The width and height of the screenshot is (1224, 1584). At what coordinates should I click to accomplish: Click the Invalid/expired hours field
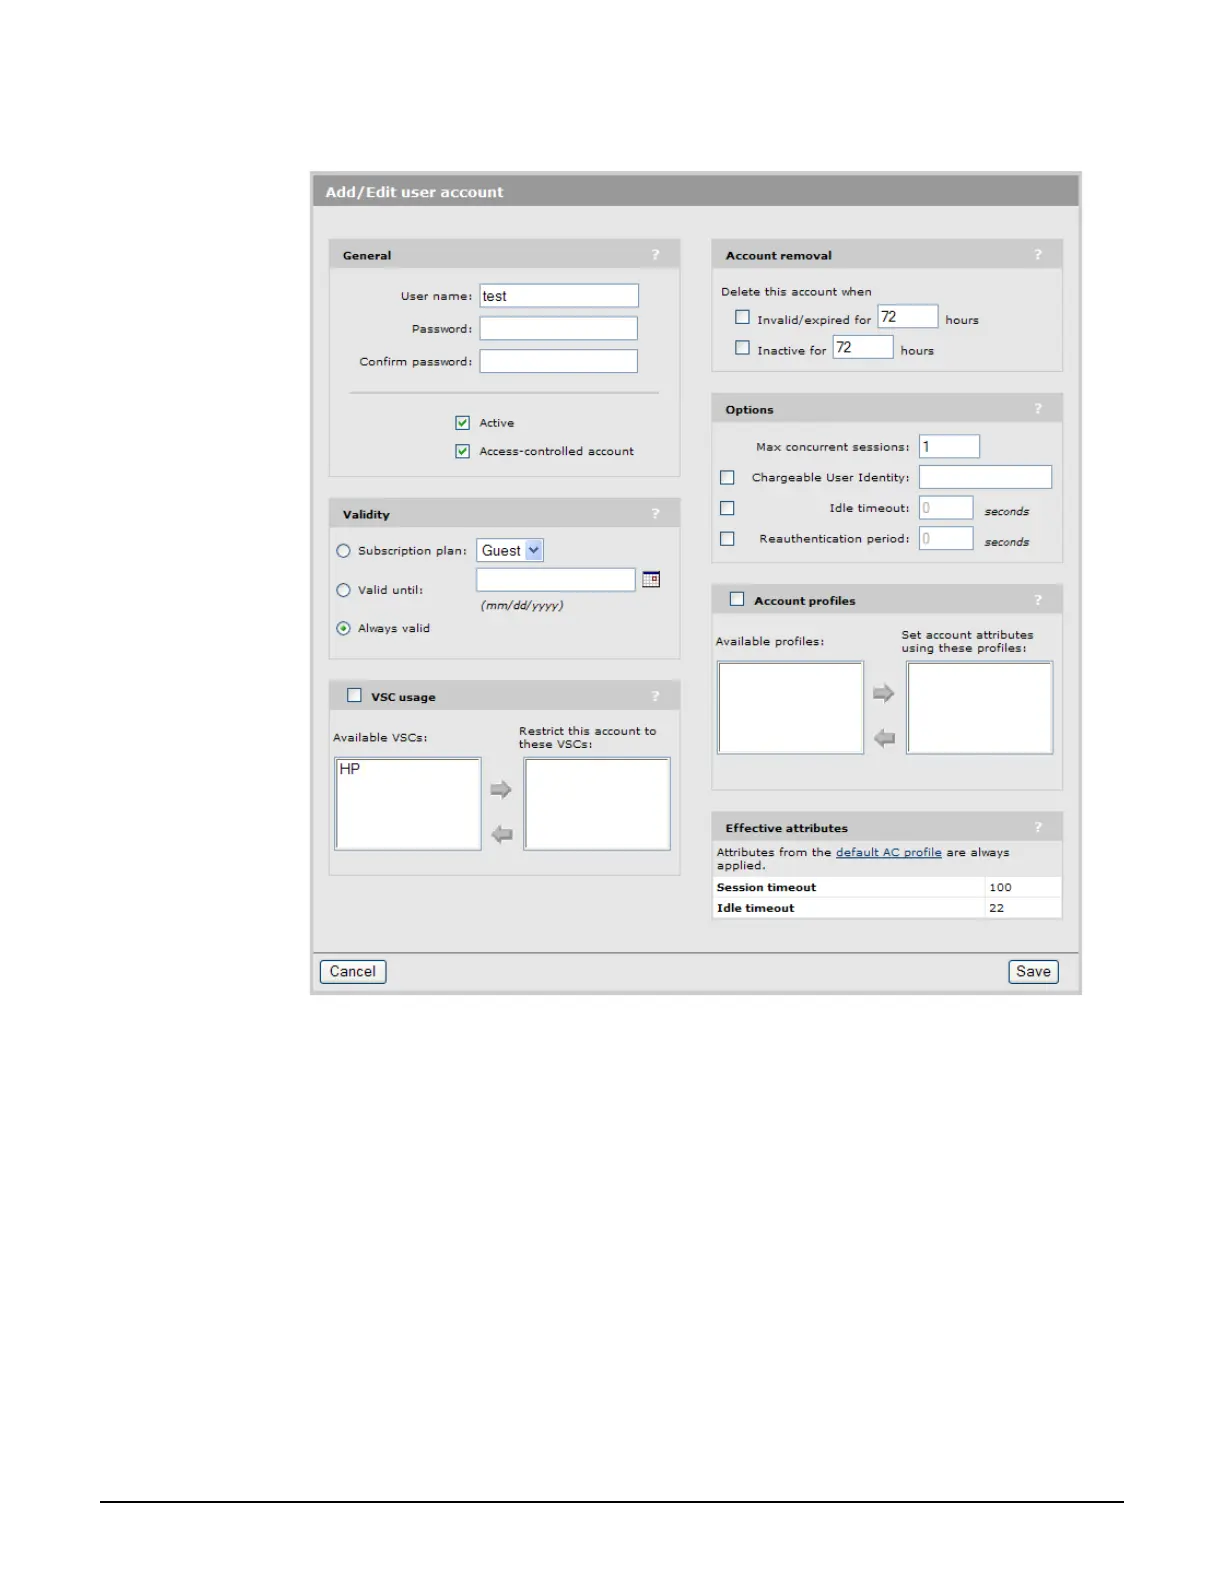(908, 317)
